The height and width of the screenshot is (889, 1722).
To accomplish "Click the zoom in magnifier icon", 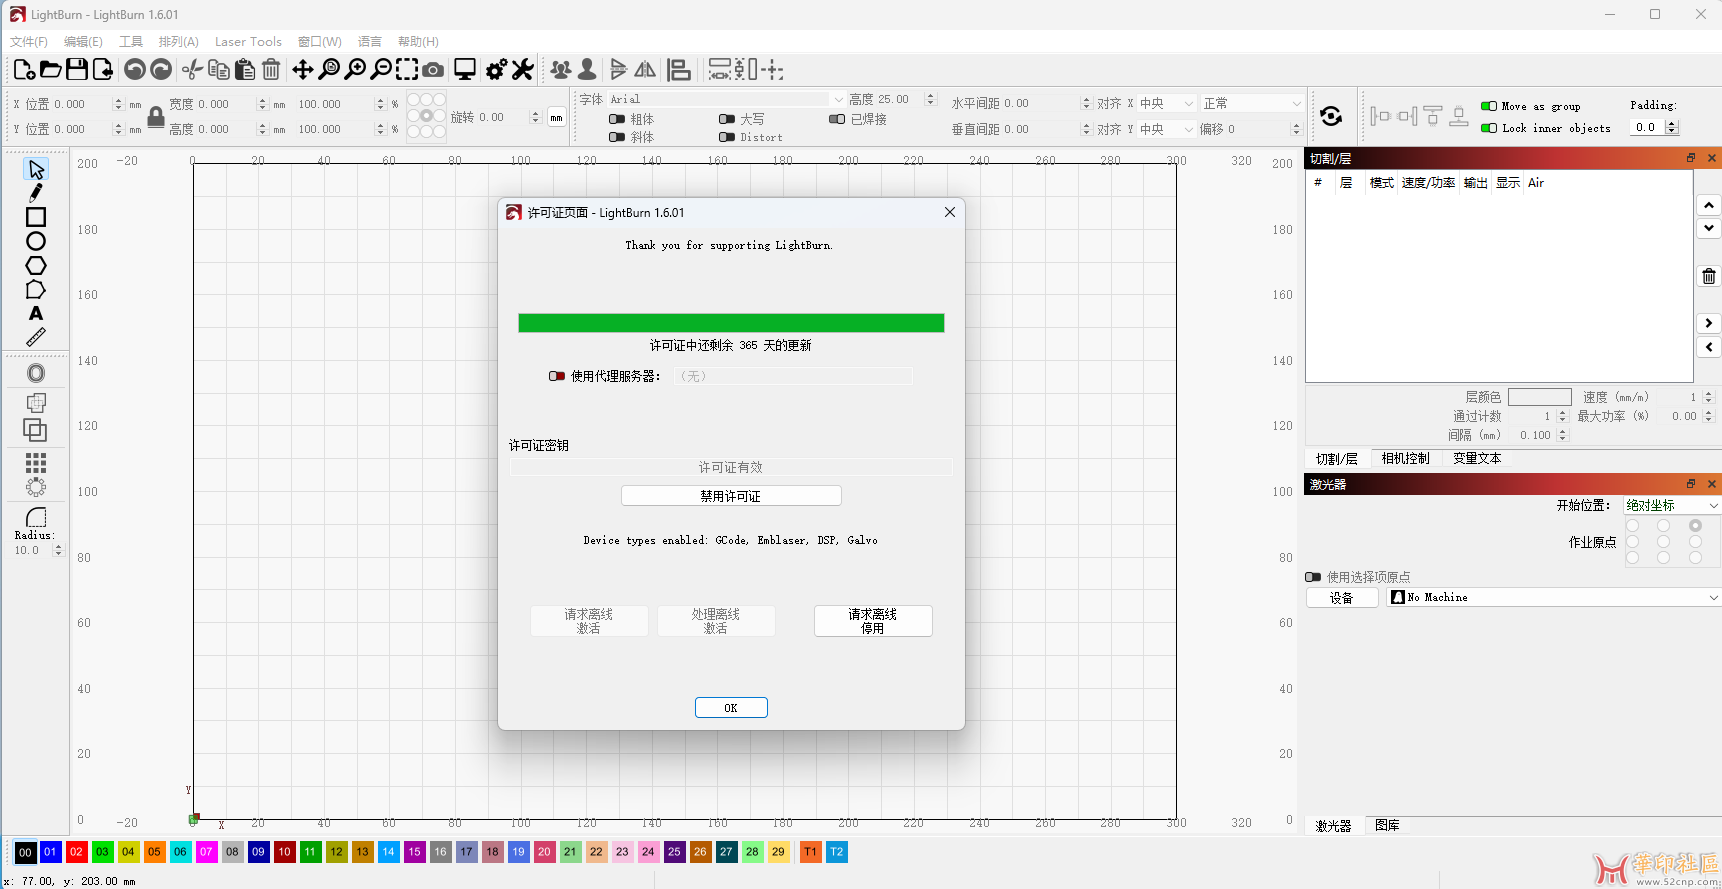I will point(355,69).
